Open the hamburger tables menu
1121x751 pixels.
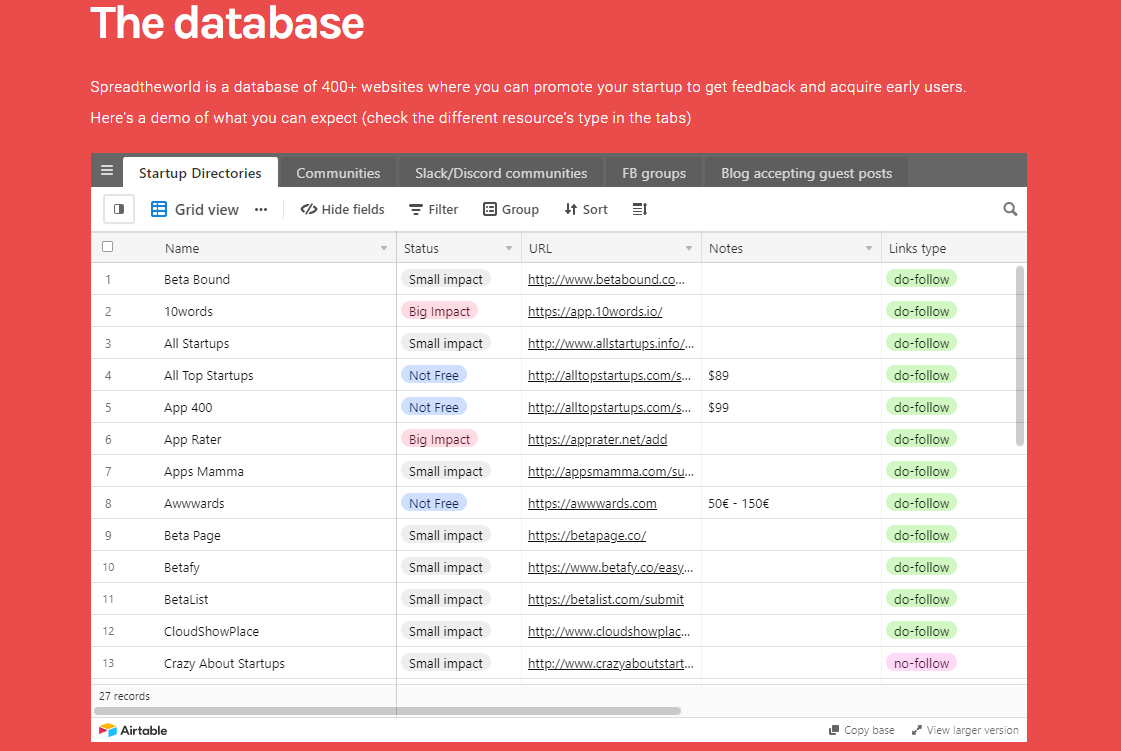click(107, 170)
